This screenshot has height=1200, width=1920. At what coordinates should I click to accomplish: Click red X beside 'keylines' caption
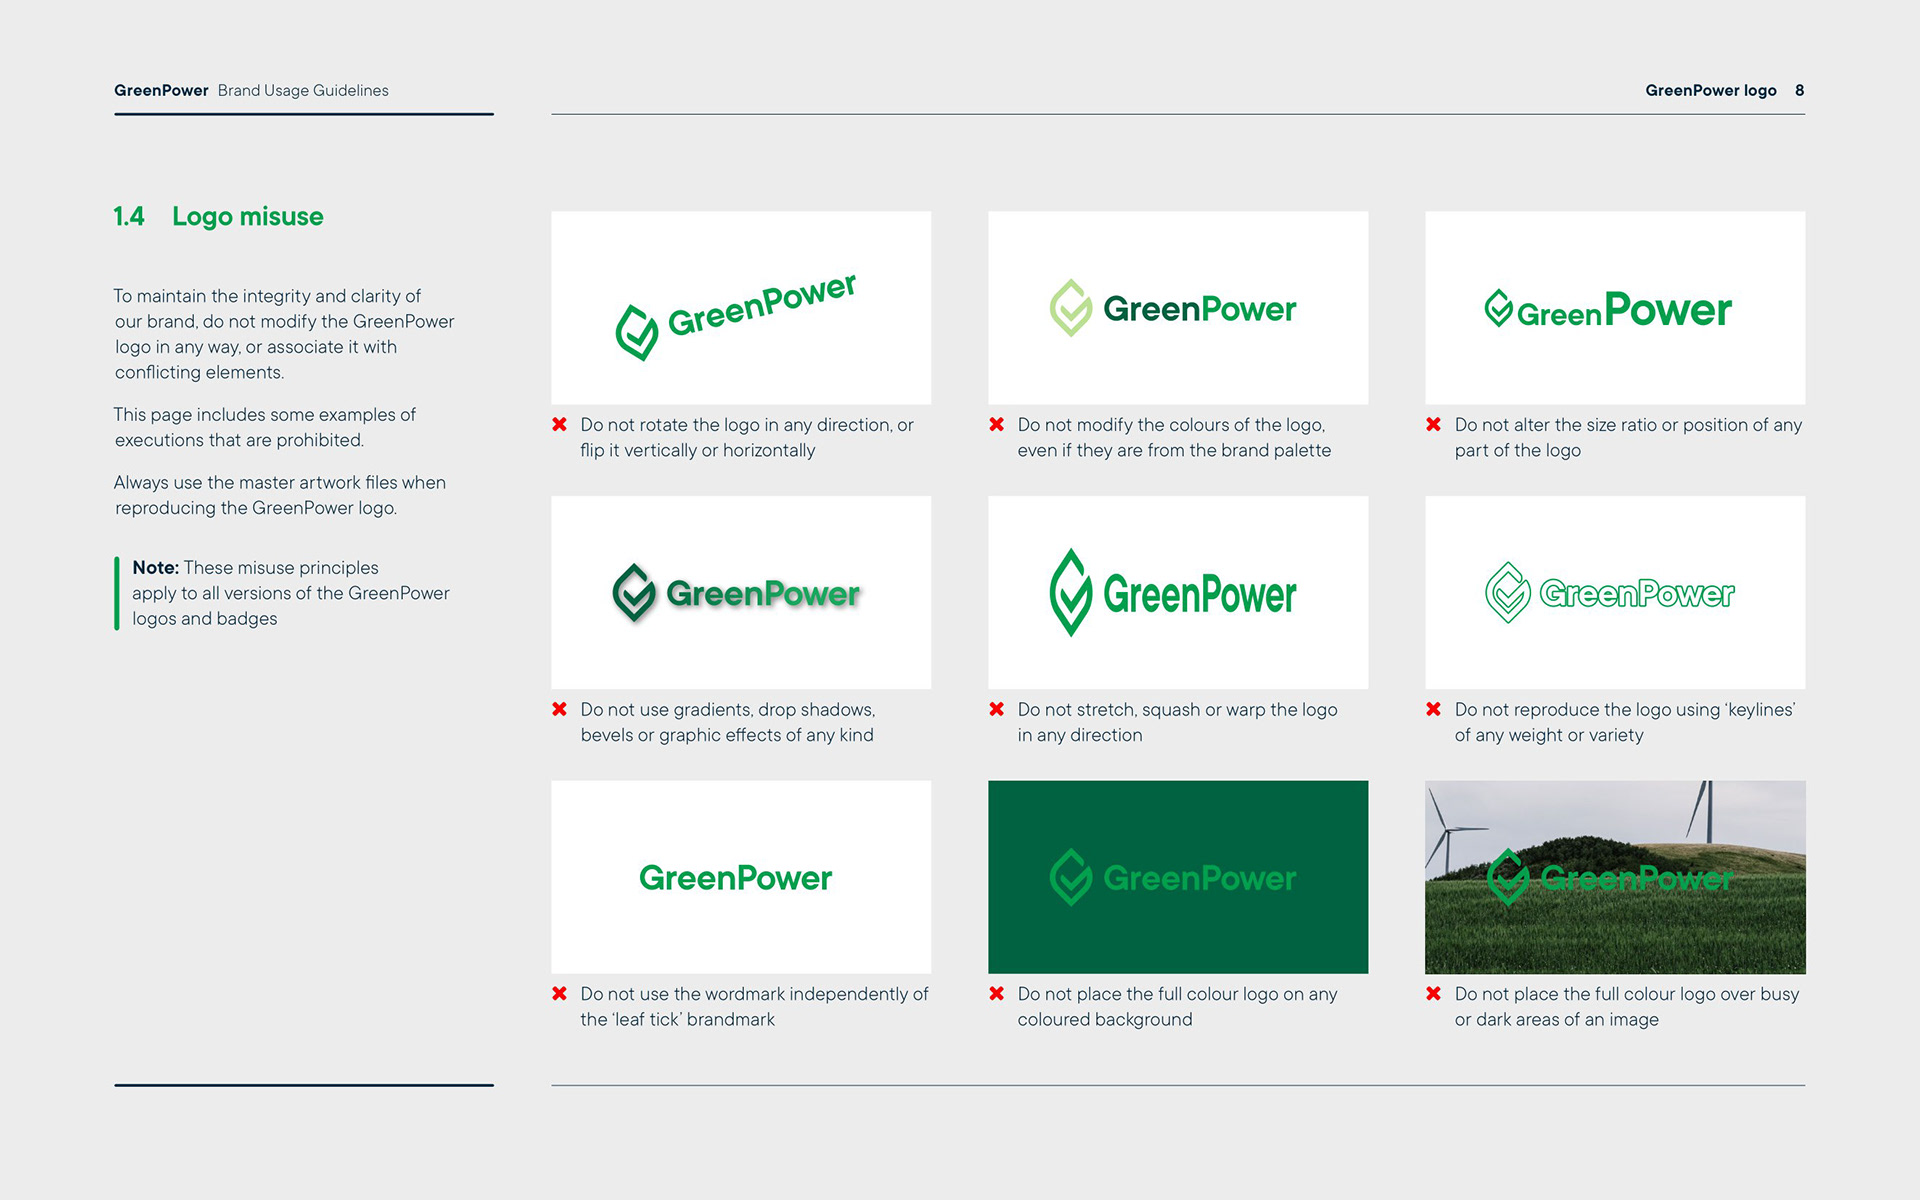tap(1434, 710)
